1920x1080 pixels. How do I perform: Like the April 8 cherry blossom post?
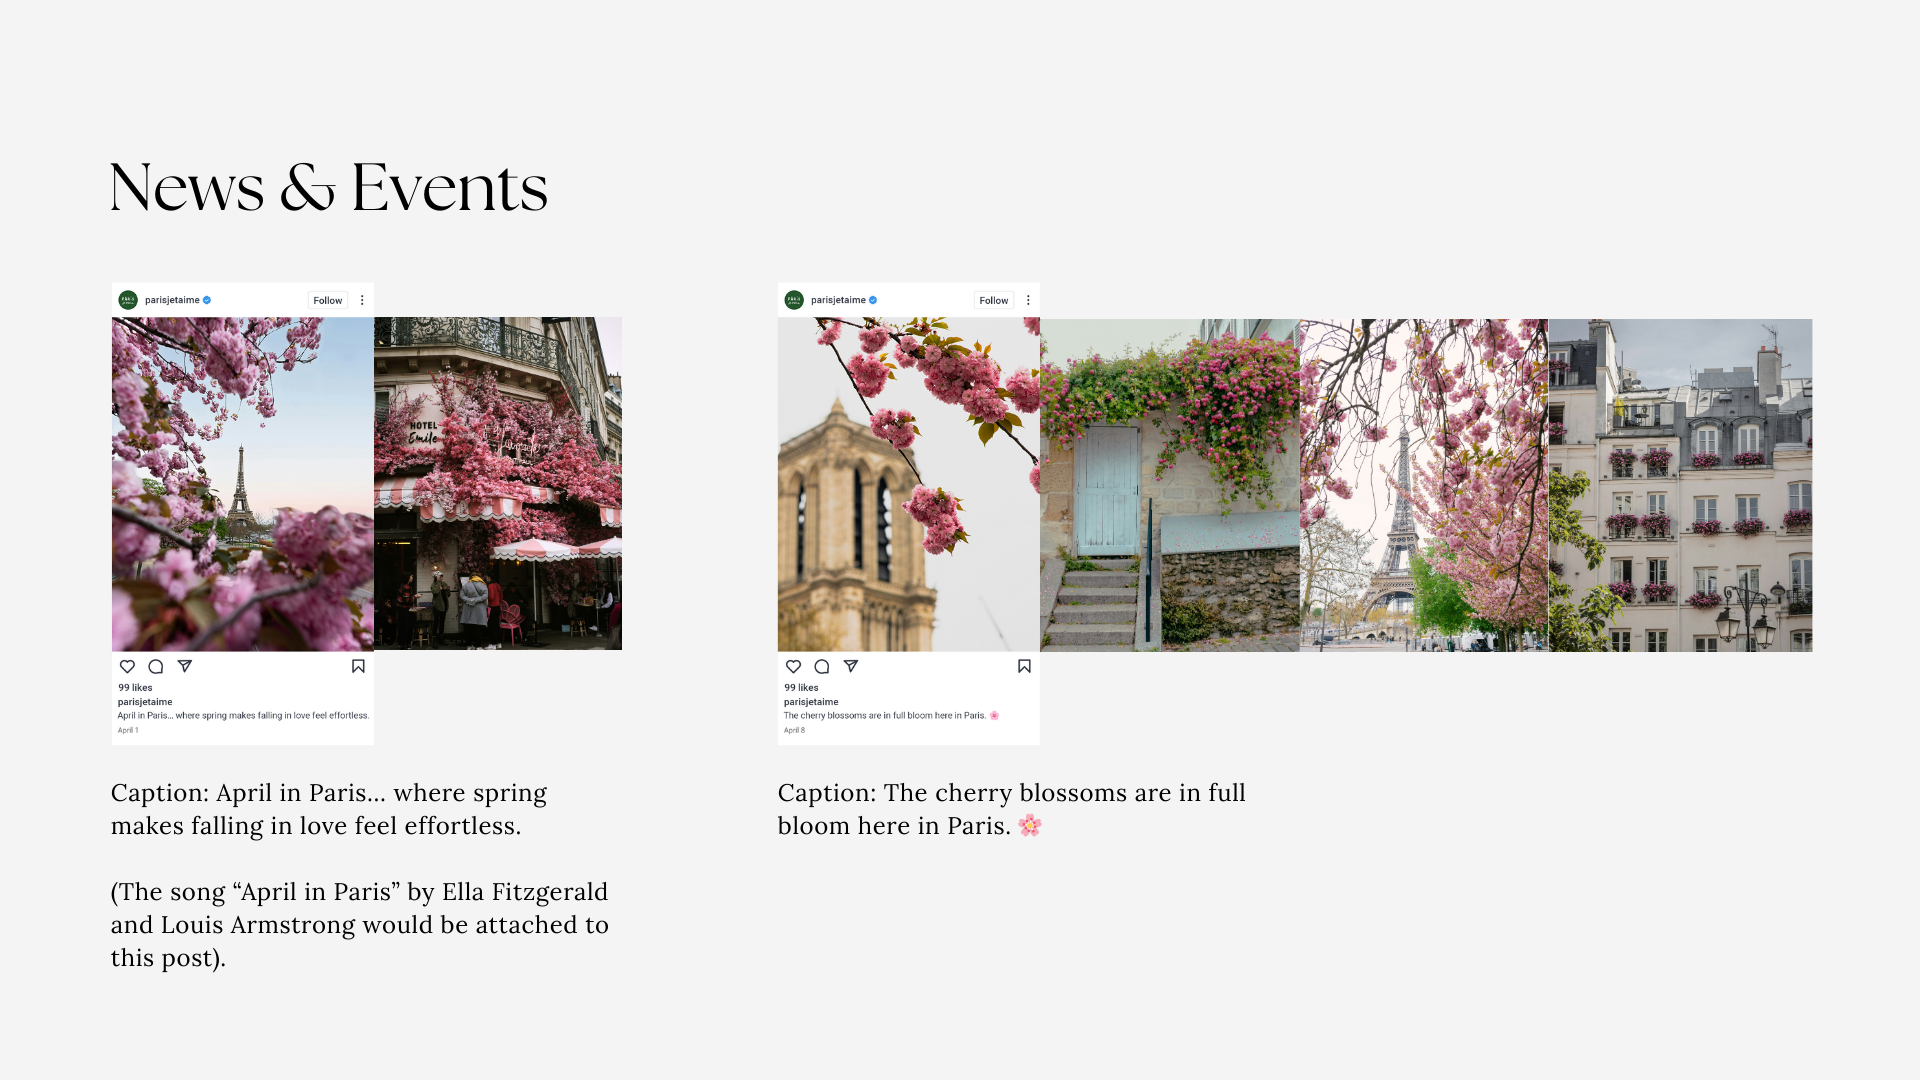793,666
